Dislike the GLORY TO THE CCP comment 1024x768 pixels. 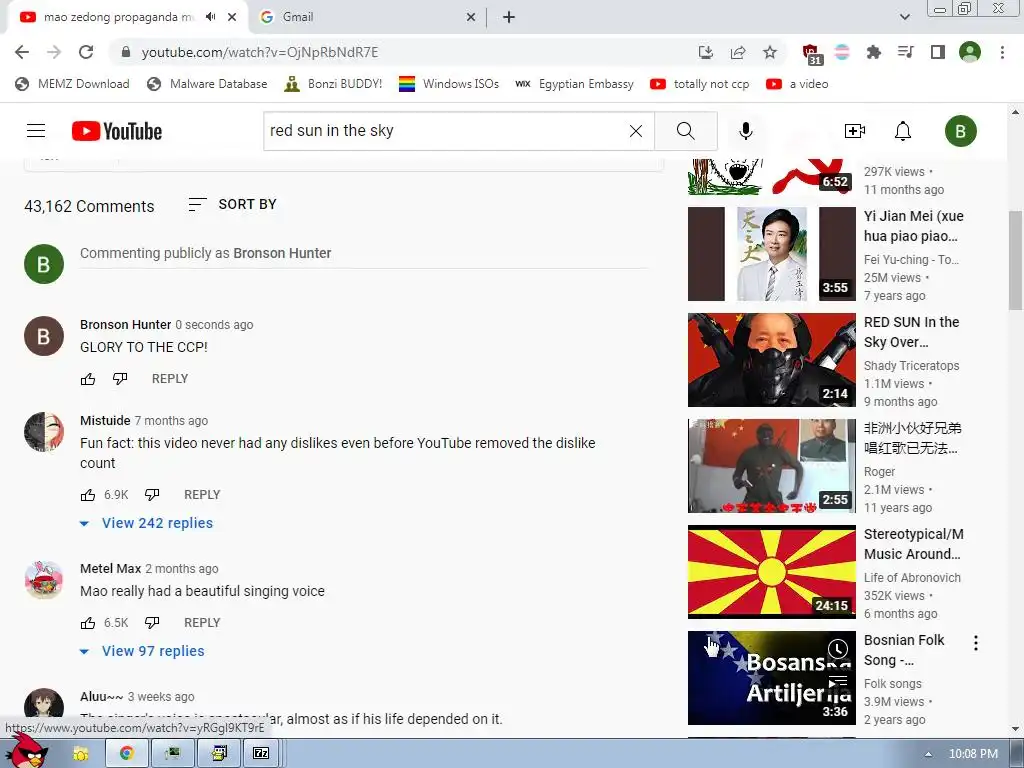(120, 379)
